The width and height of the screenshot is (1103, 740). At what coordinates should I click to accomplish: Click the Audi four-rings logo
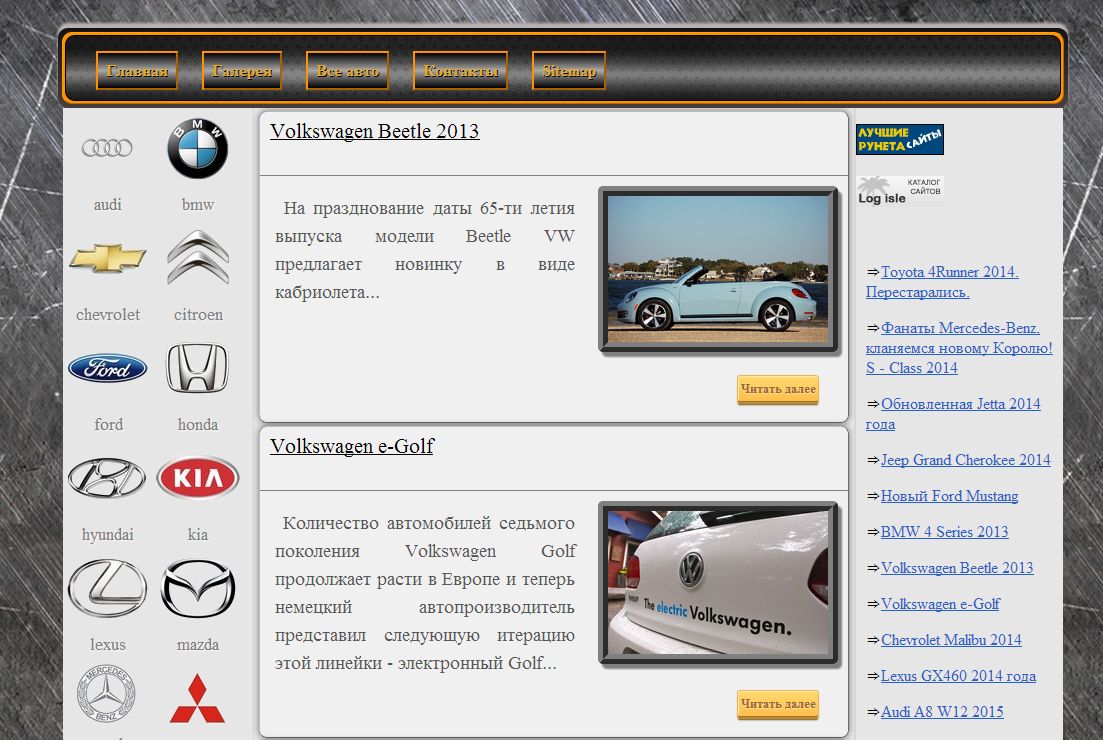[107, 148]
